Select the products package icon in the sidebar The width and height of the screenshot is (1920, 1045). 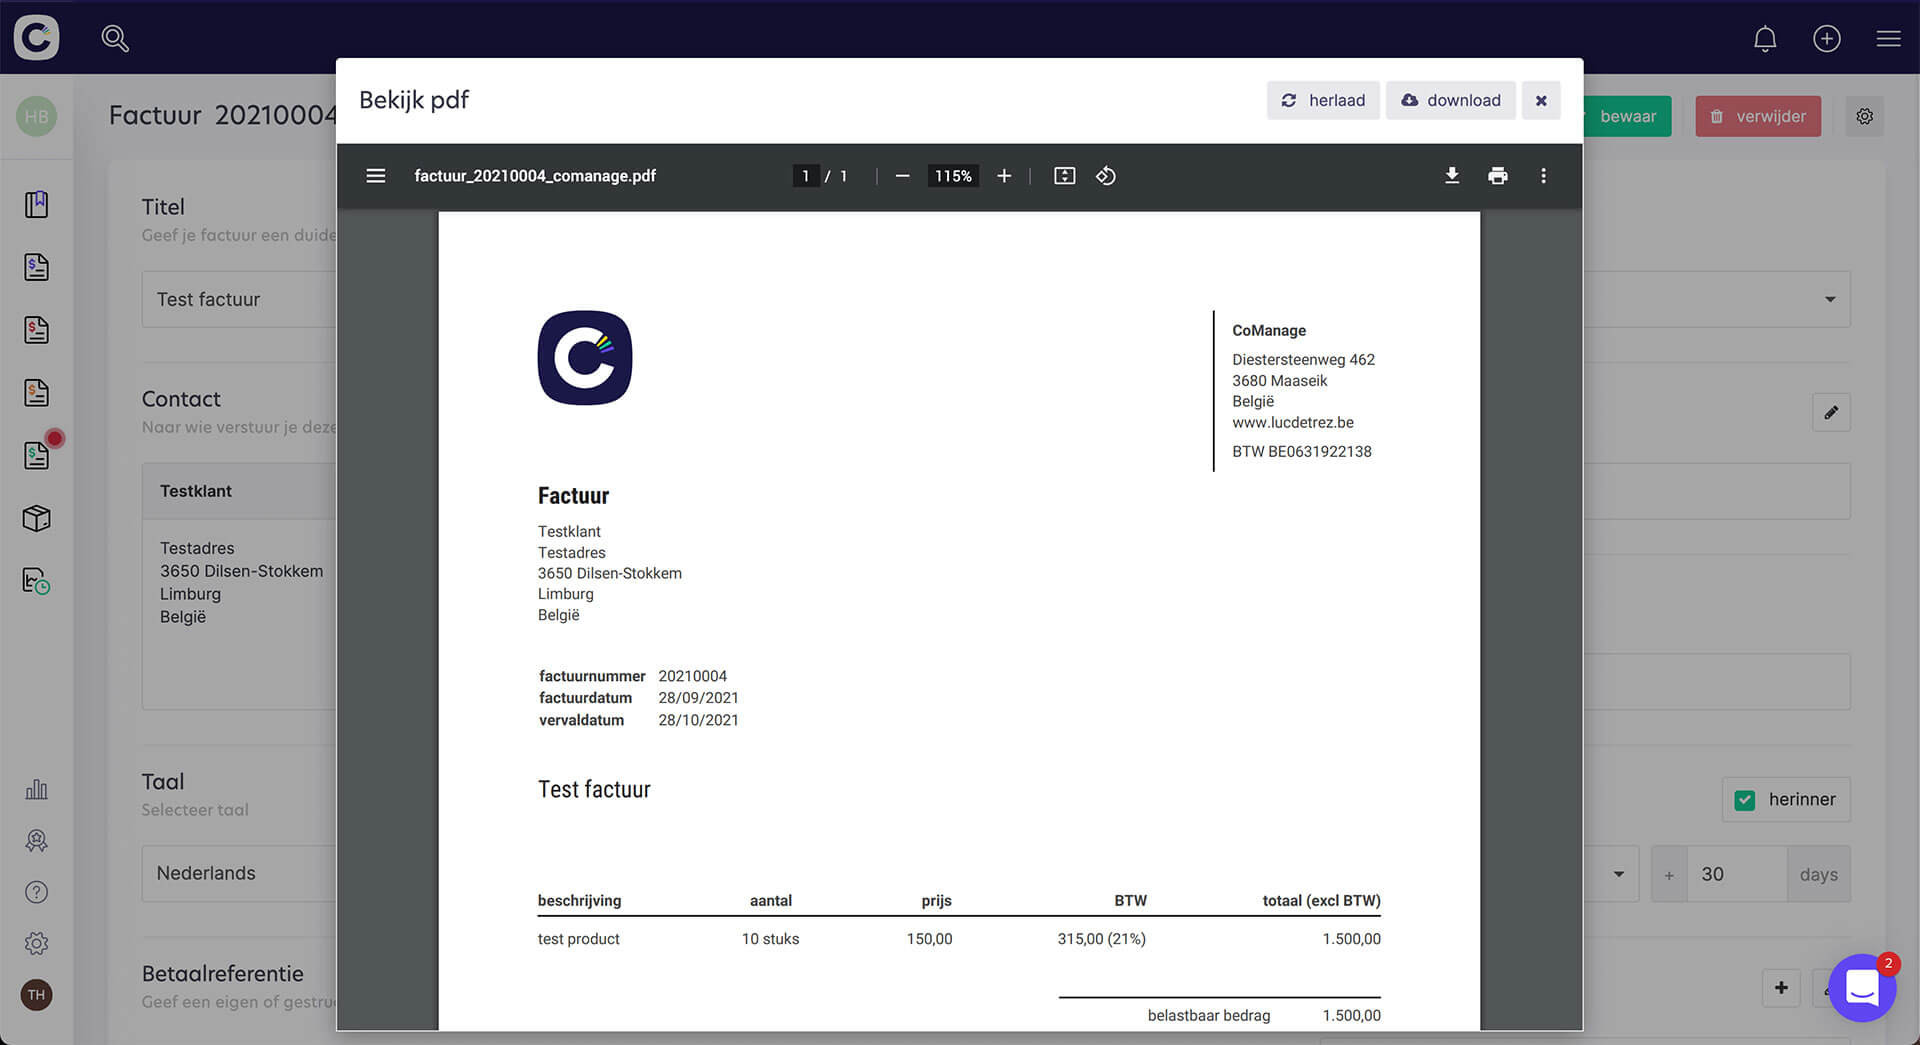[x=37, y=518]
